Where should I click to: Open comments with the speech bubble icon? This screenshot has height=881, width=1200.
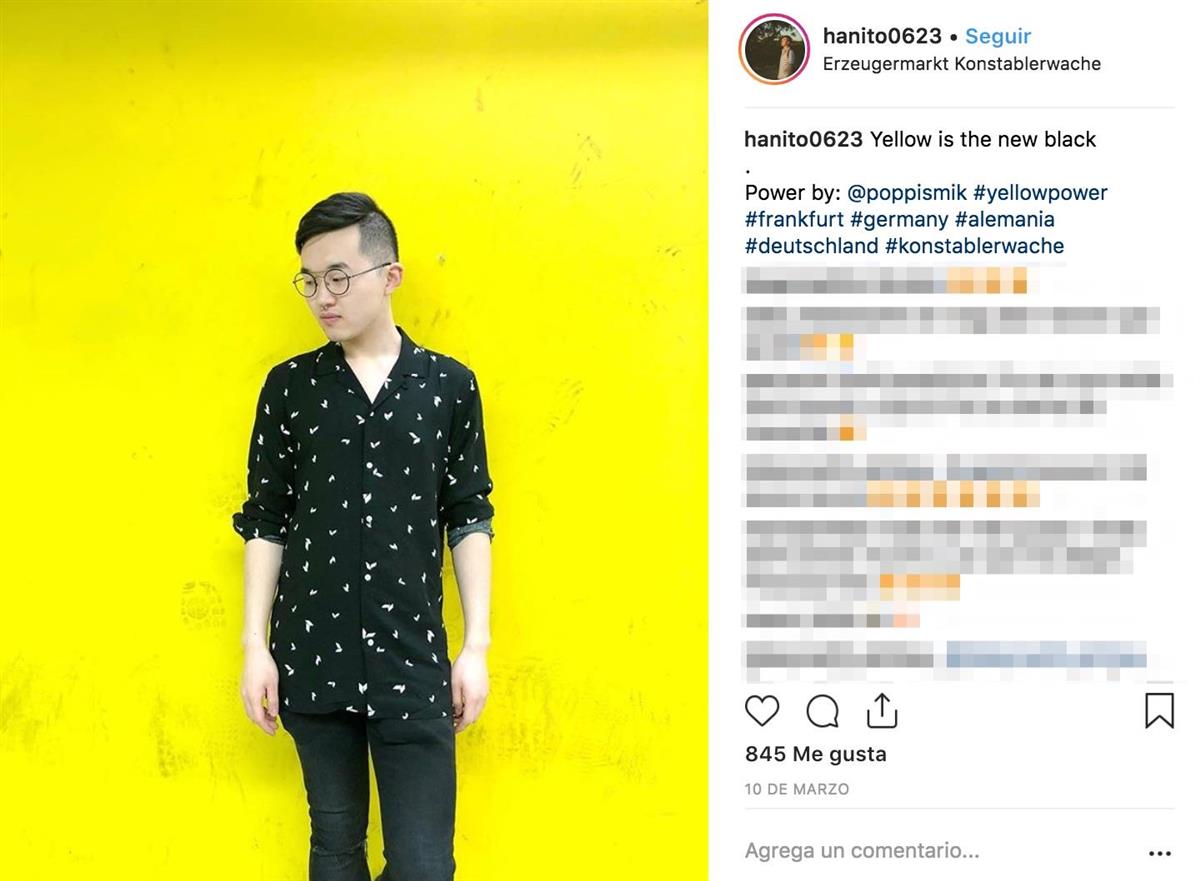tap(822, 711)
